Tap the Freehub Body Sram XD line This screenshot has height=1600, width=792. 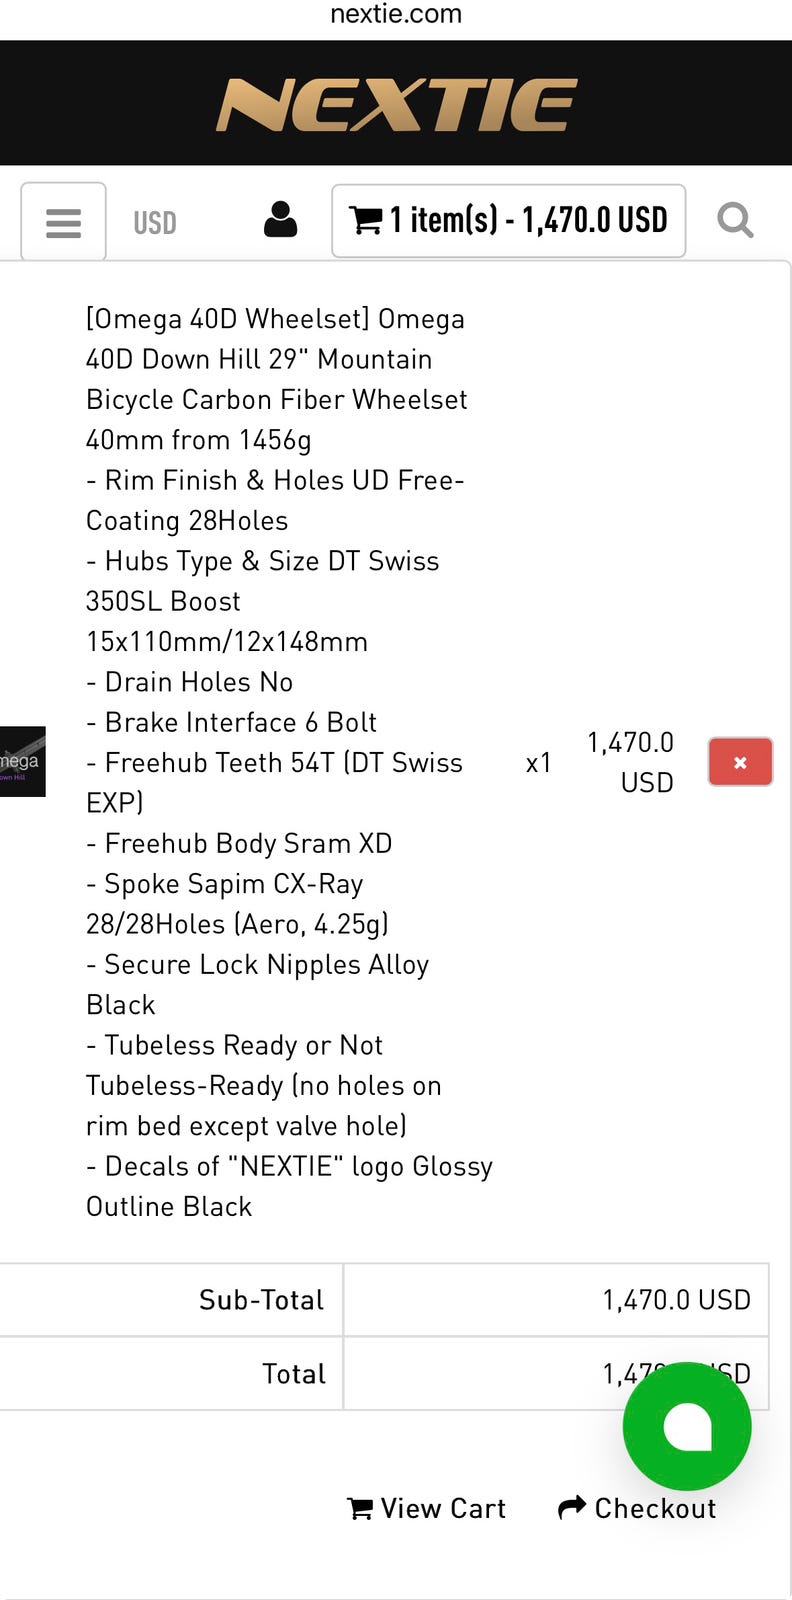(x=248, y=843)
